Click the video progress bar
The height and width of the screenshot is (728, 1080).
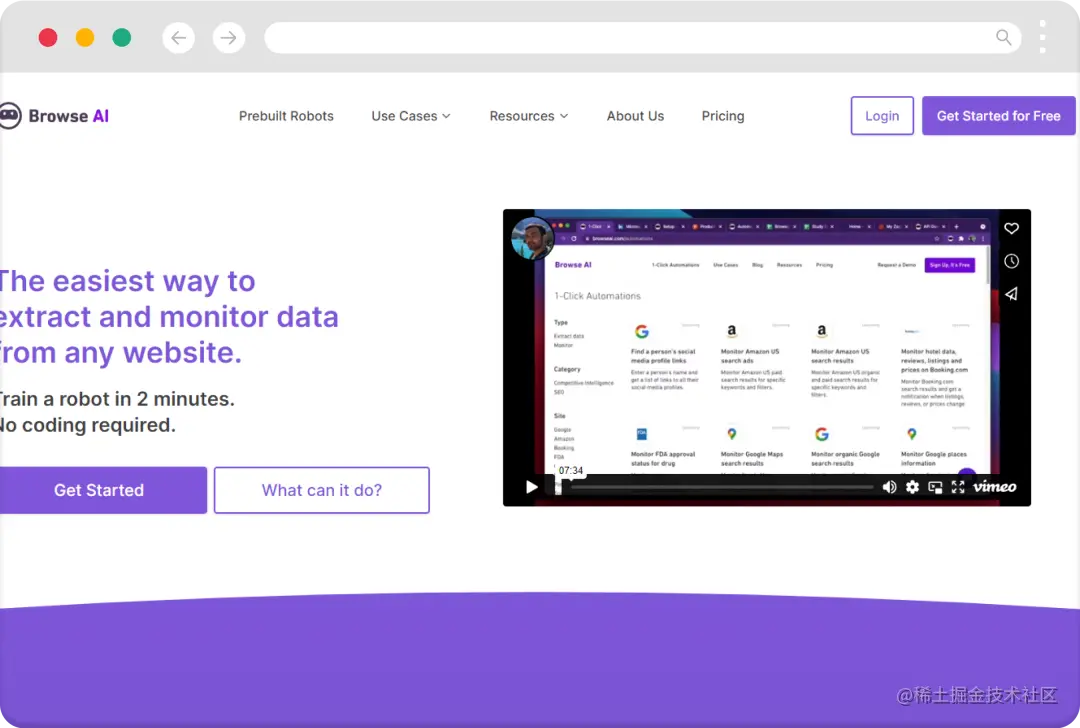(x=715, y=487)
